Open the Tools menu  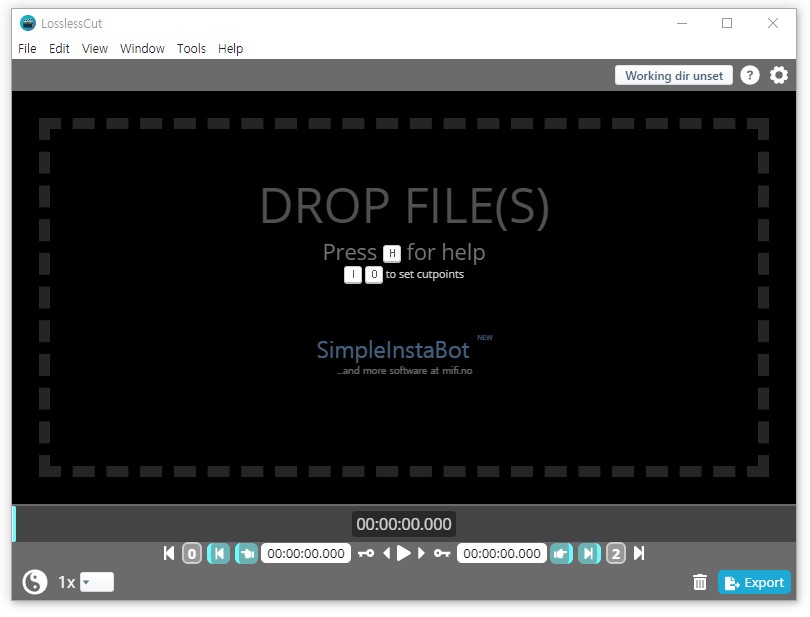point(191,49)
